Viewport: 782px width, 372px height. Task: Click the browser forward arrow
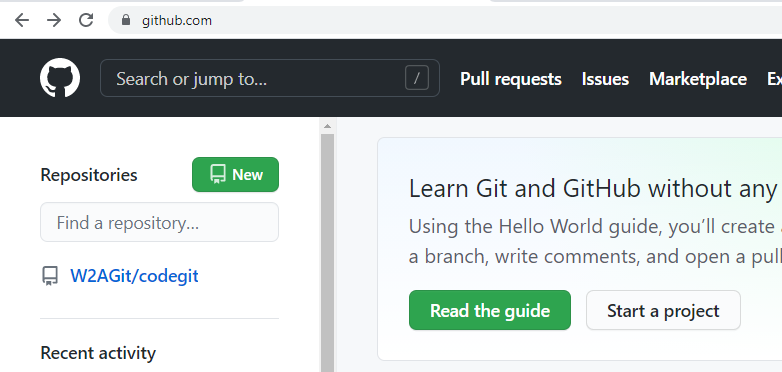pyautogui.click(x=54, y=20)
